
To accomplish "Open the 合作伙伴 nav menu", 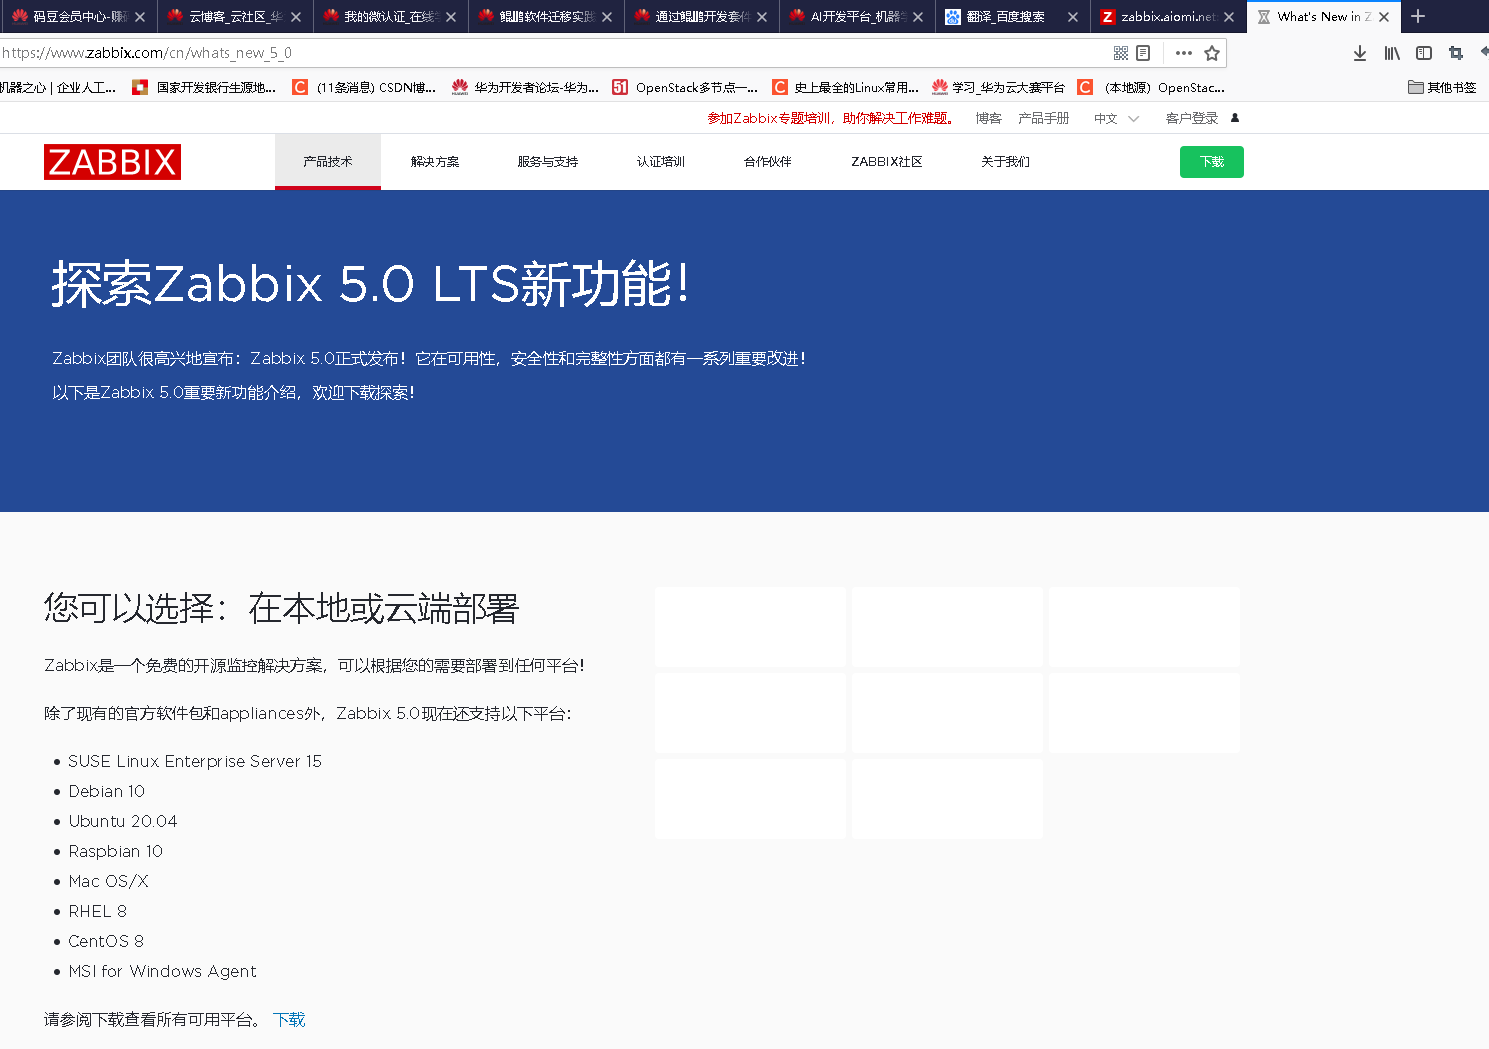I will [768, 161].
